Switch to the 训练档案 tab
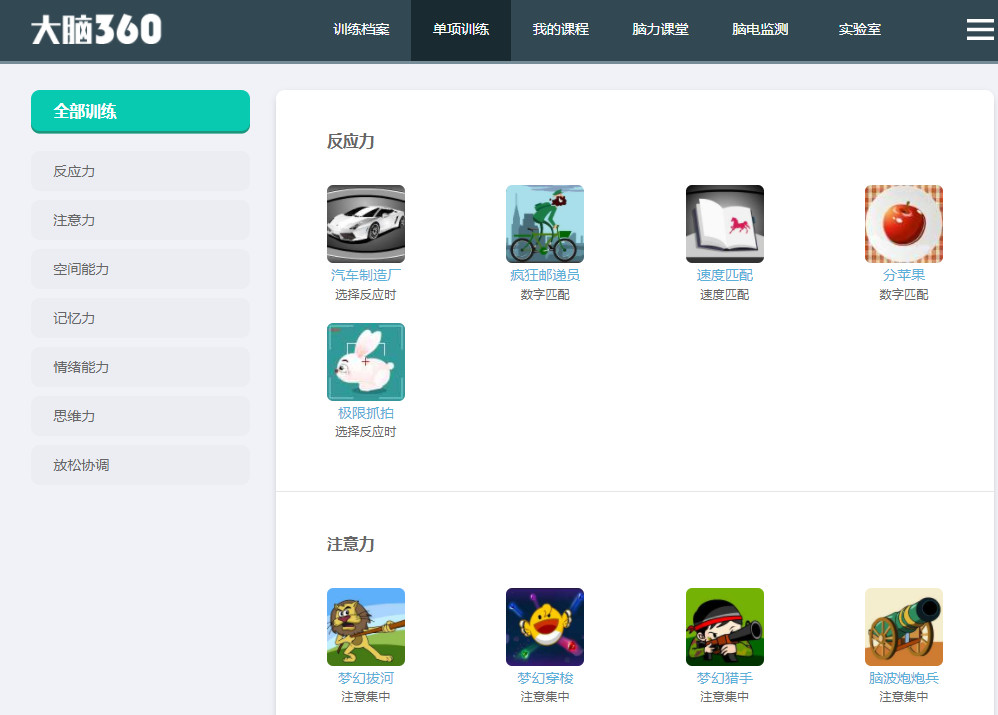Screen dimensions: 998x715 pyautogui.click(x=361, y=30)
